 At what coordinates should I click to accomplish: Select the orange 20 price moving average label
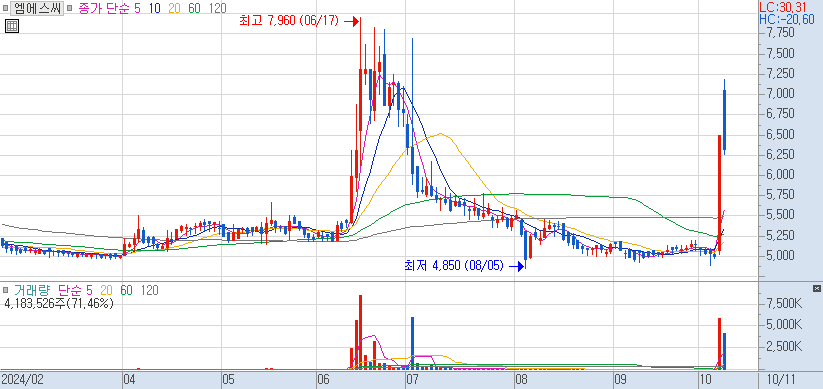pyautogui.click(x=174, y=8)
